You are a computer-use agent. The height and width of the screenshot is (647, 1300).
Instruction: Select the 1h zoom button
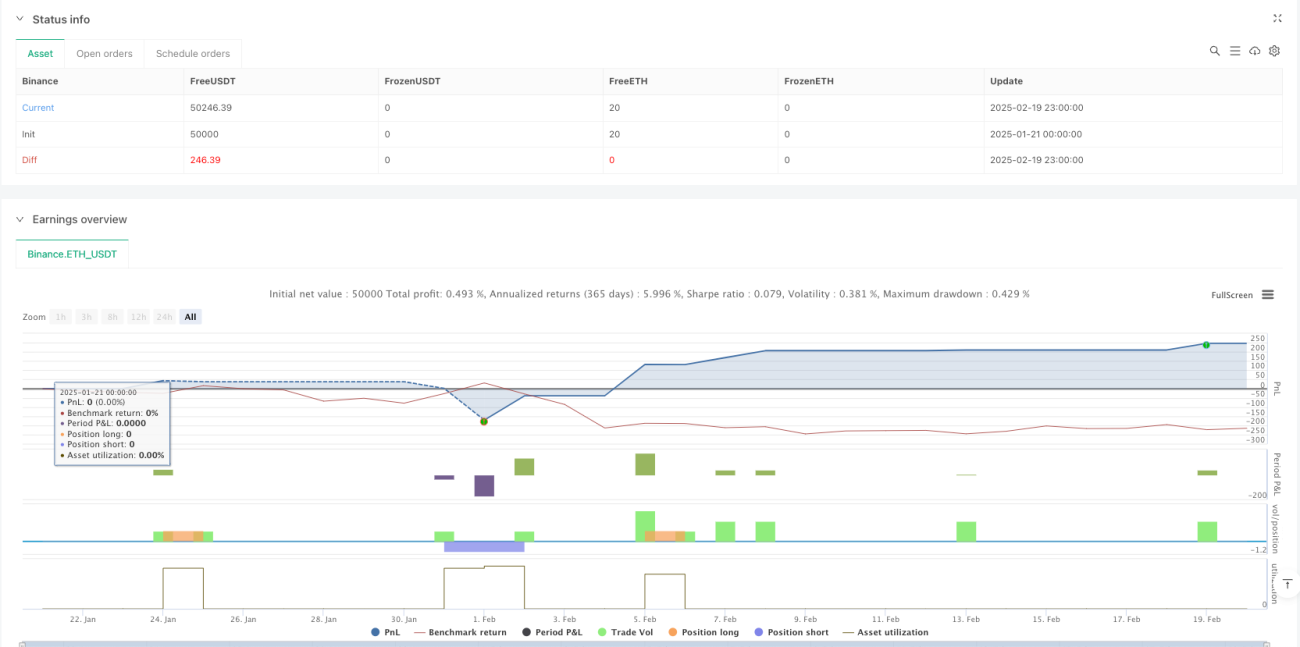coord(61,317)
